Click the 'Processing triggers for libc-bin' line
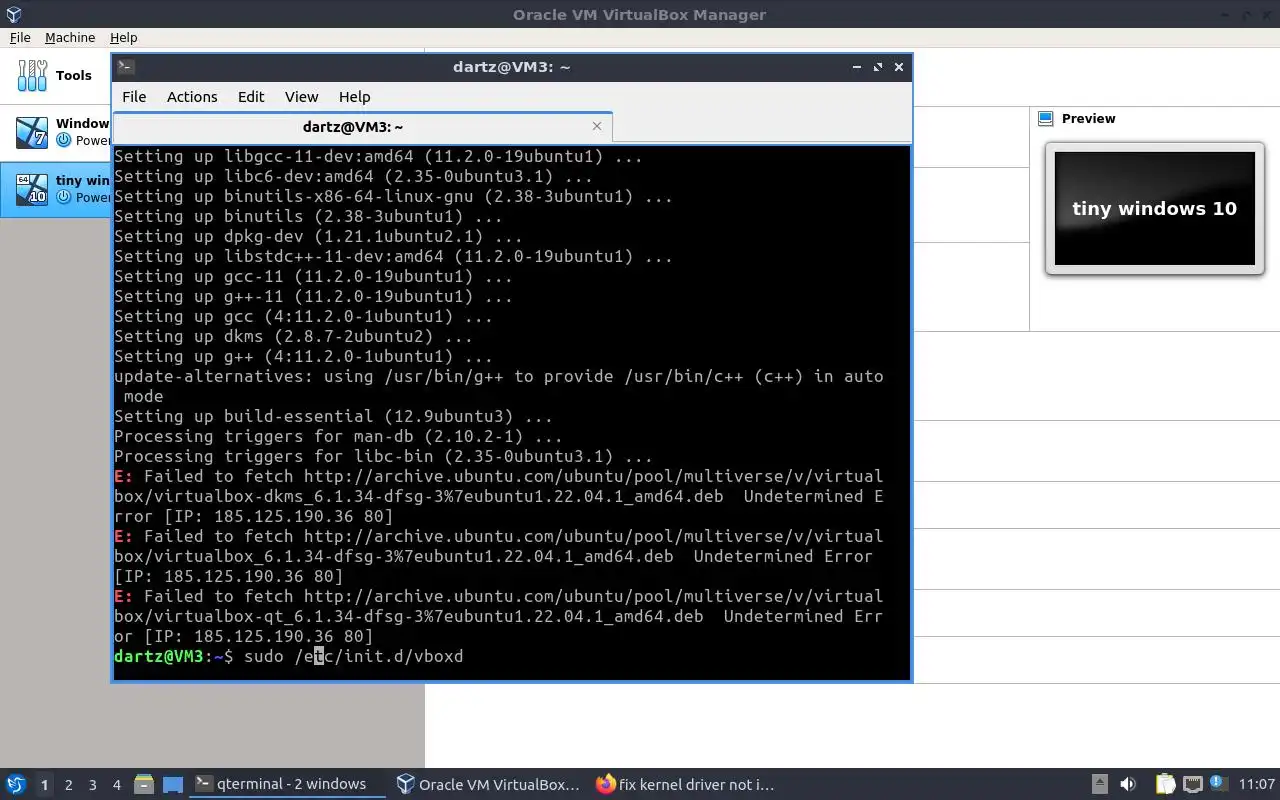 point(383,456)
